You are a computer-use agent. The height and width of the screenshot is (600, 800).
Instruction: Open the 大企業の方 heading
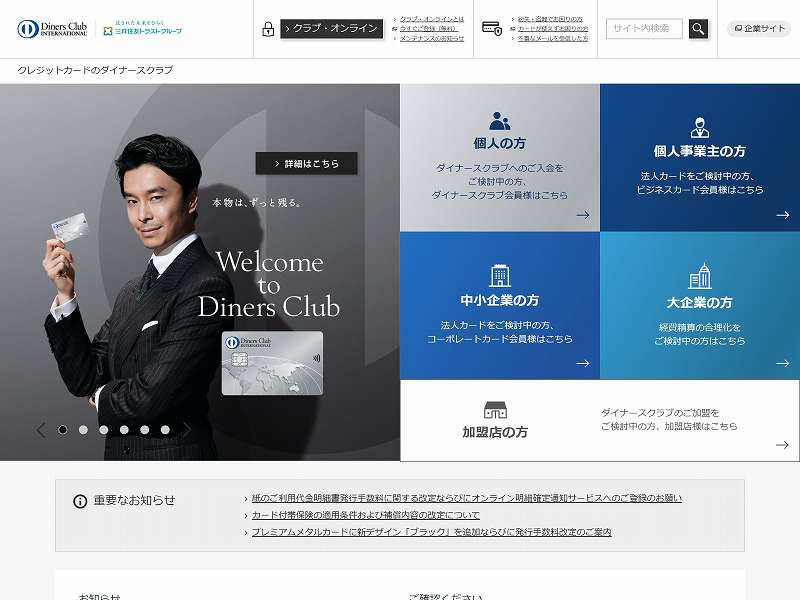pyautogui.click(x=699, y=303)
